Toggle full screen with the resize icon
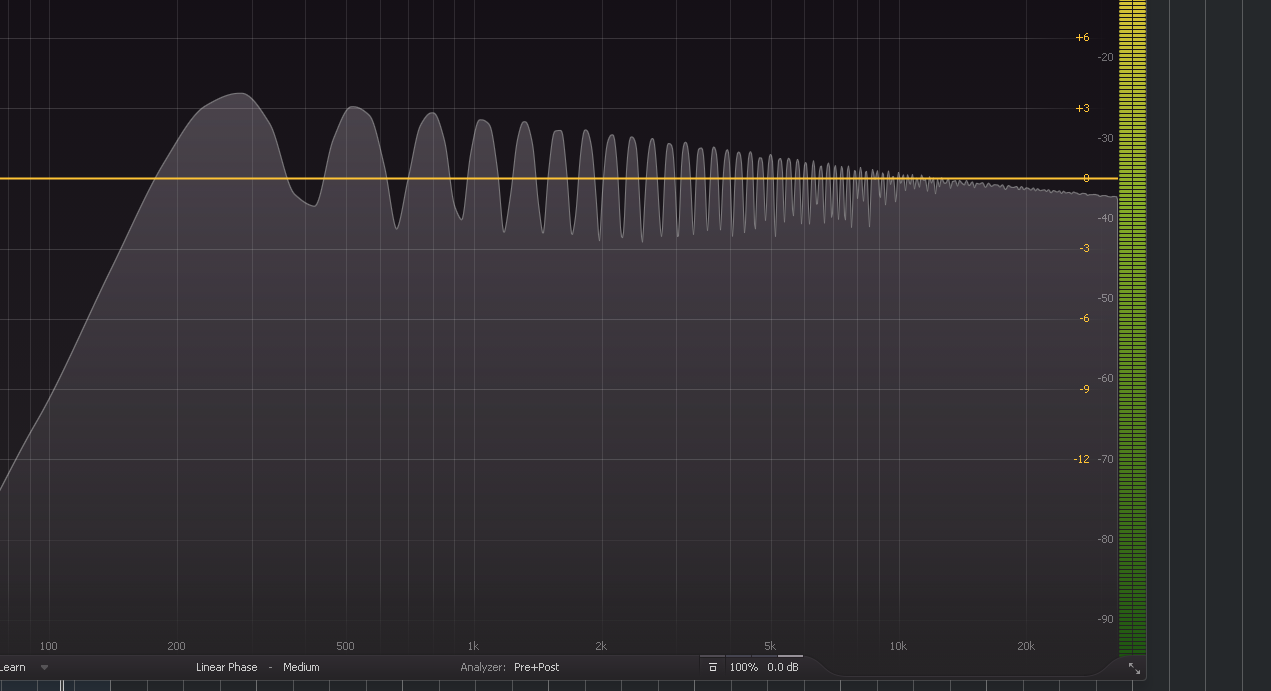The height and width of the screenshot is (691, 1271). point(1134,668)
